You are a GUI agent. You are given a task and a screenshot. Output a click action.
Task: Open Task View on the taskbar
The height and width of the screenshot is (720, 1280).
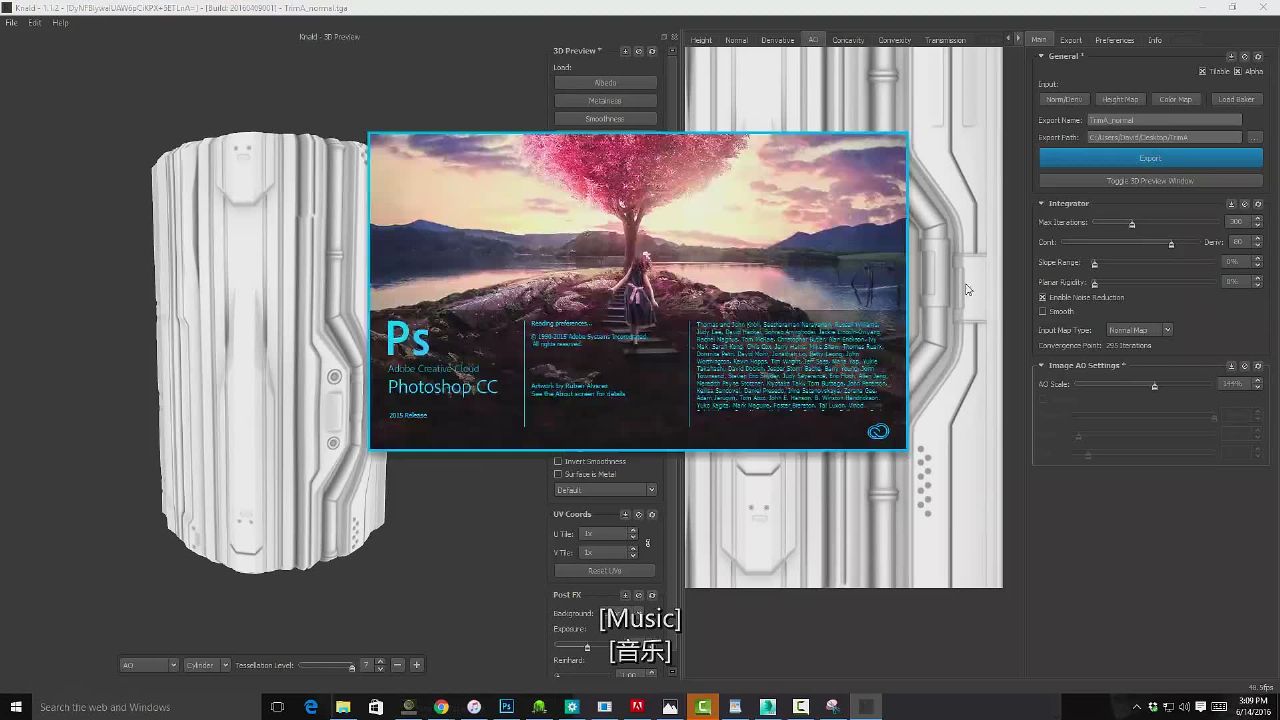277,707
